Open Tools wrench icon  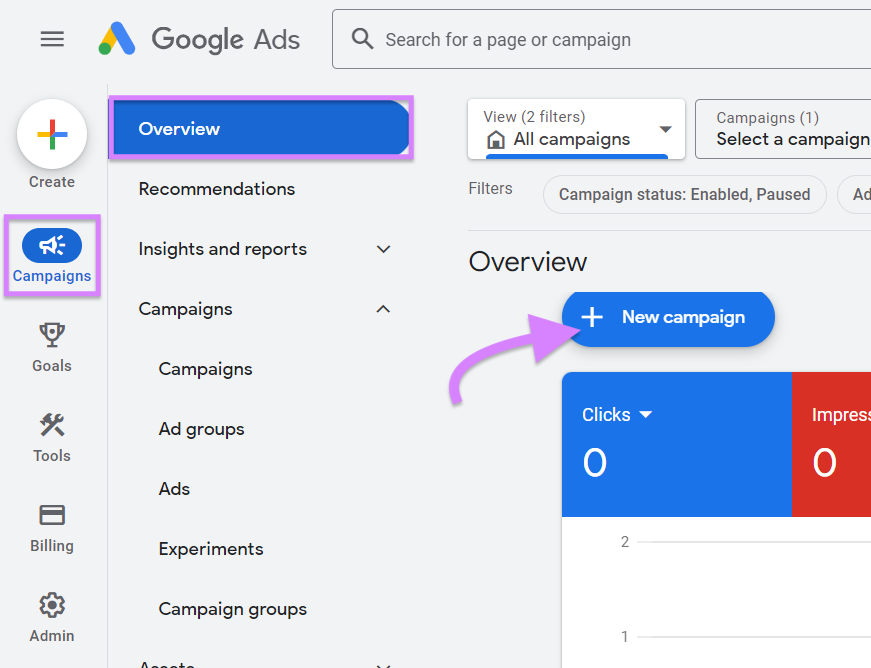pyautogui.click(x=52, y=425)
